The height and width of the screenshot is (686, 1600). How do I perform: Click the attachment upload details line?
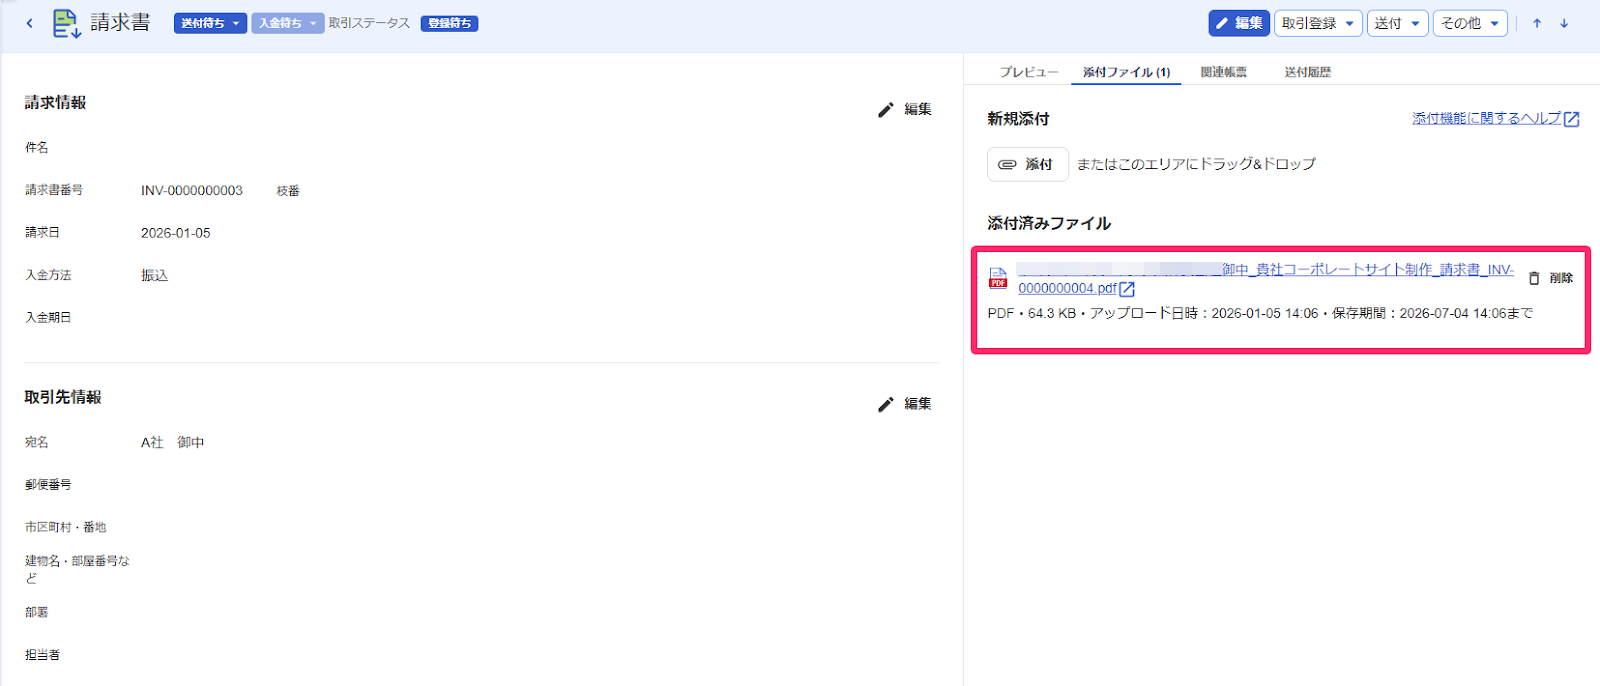point(1260,313)
